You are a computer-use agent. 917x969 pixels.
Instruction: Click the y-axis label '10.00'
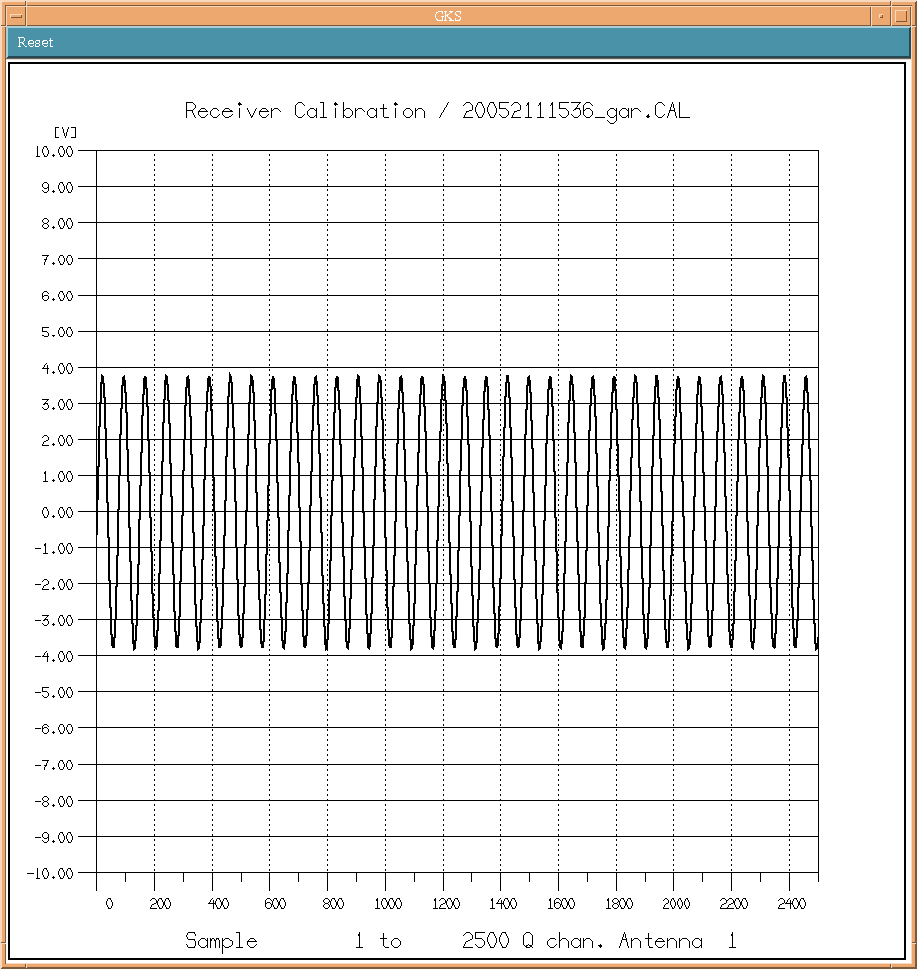point(54,152)
